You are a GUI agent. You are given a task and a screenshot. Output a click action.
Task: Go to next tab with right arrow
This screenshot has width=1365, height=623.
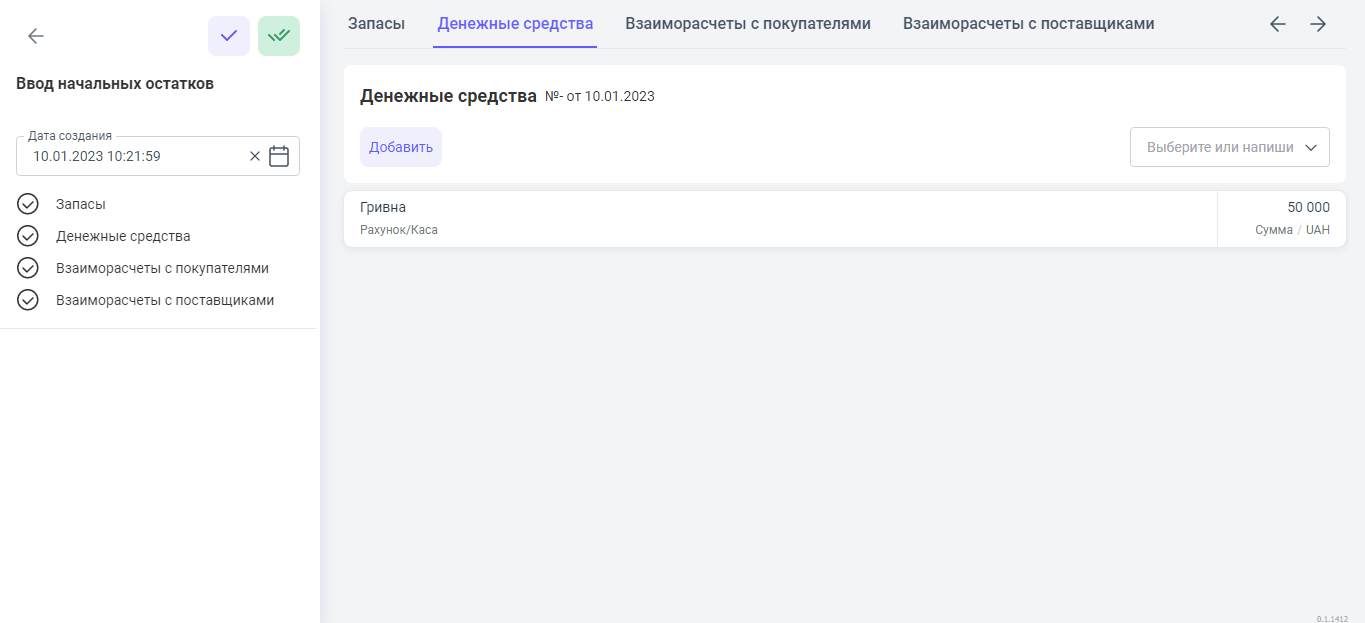(1318, 24)
